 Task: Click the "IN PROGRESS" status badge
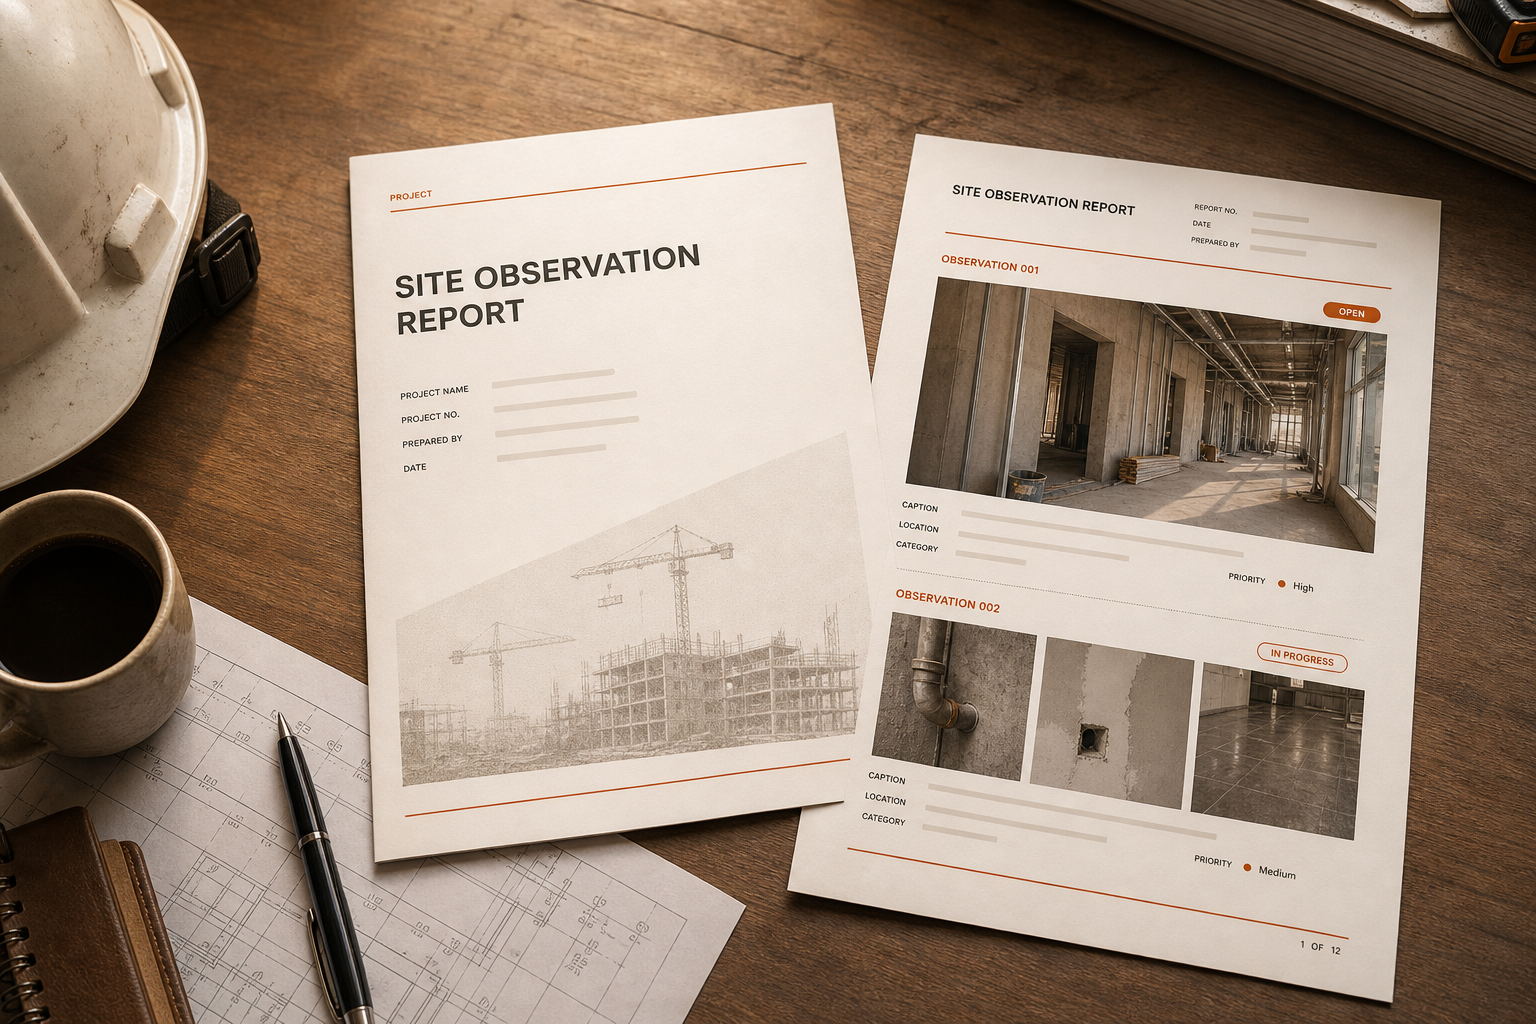(x=1302, y=657)
